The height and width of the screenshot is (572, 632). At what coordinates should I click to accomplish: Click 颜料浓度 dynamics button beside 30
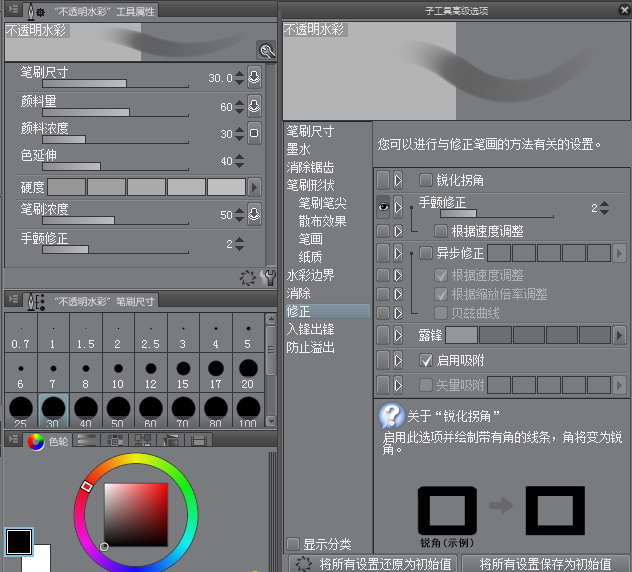point(254,133)
